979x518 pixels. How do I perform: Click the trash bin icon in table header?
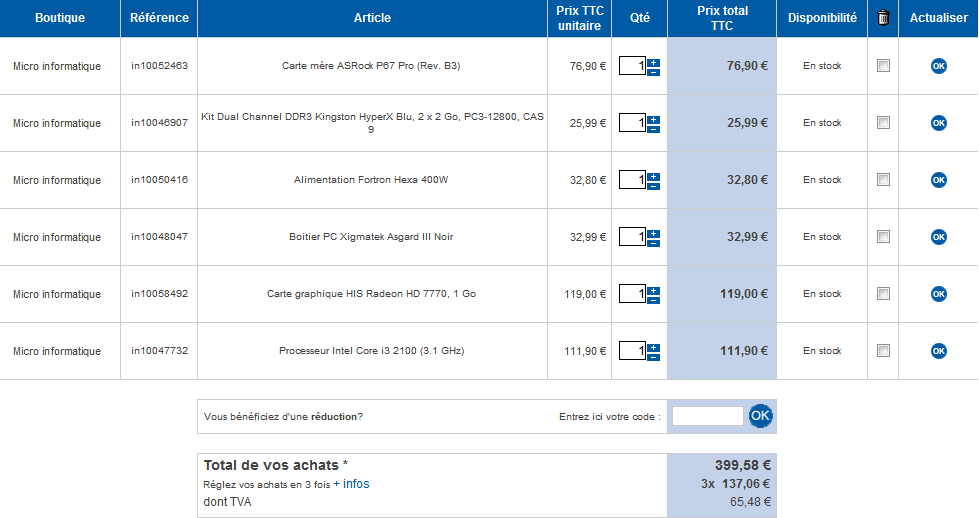point(882,18)
